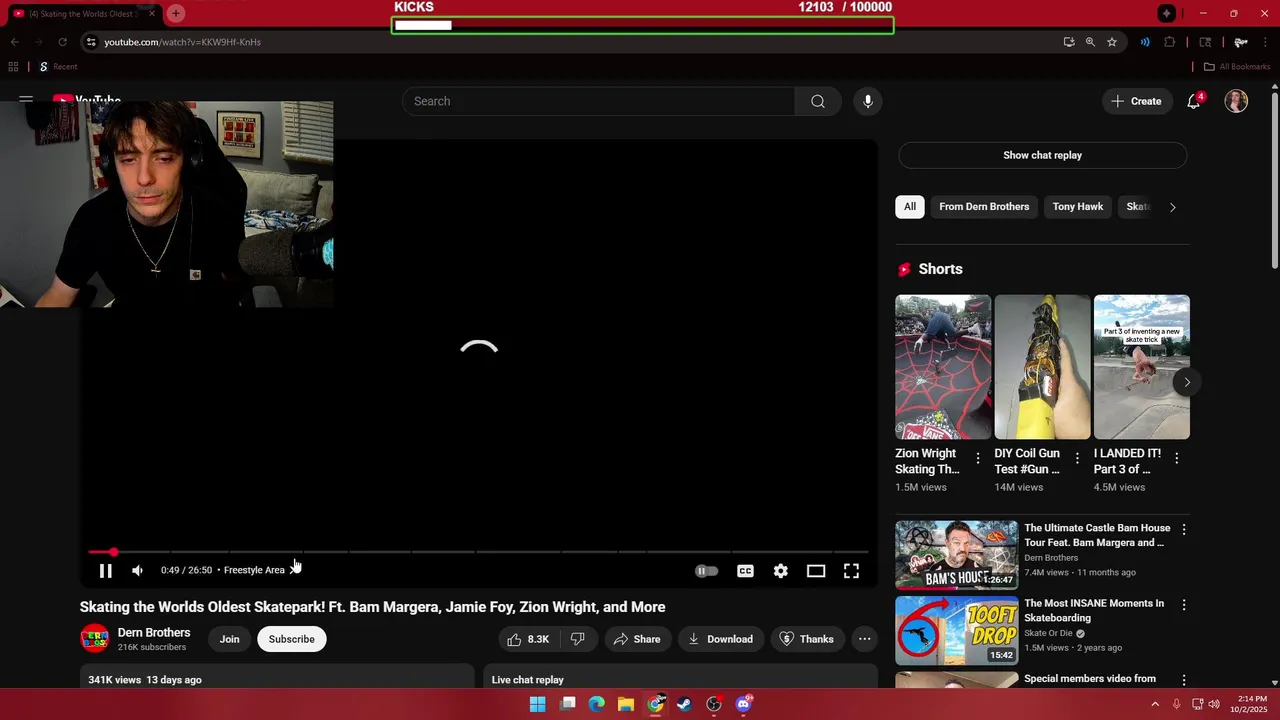Show hidden system tray icons chevron
The width and height of the screenshot is (1280, 720).
click(x=1155, y=704)
